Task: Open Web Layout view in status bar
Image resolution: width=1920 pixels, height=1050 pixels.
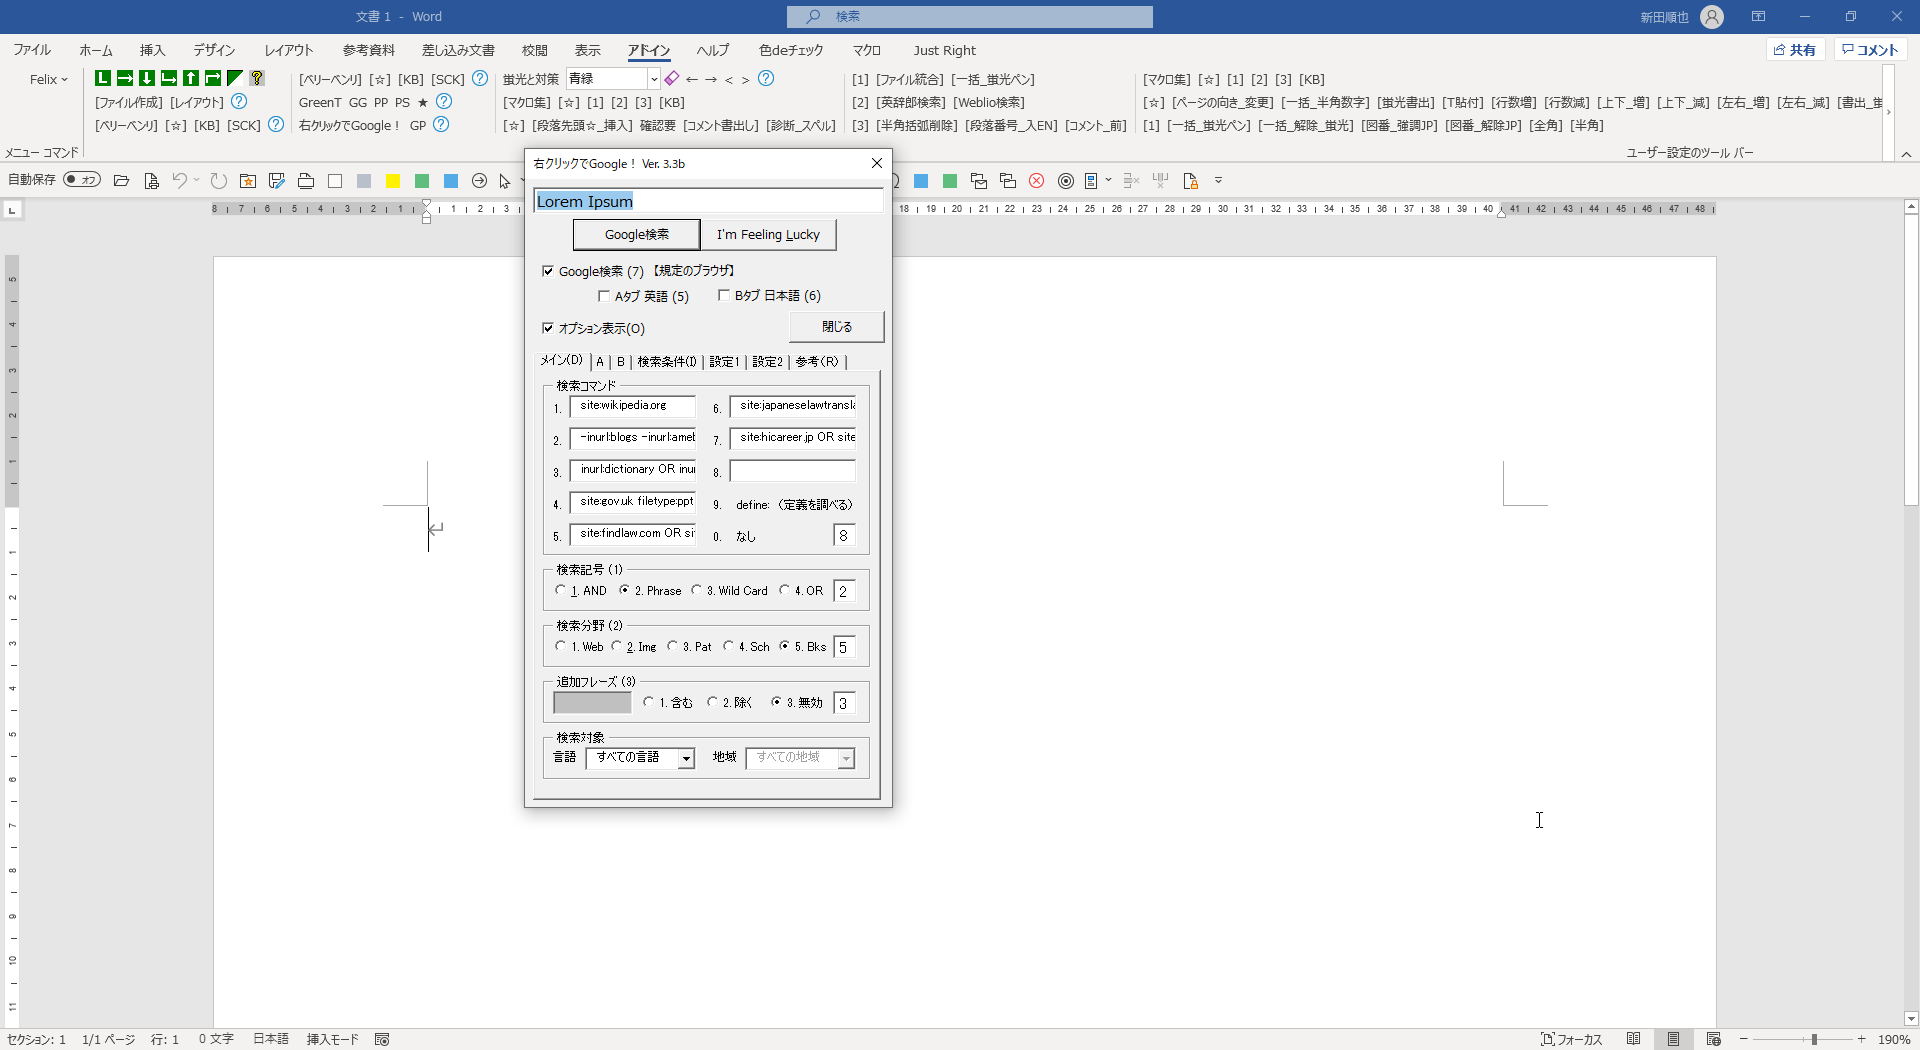Action: pyautogui.click(x=1713, y=1039)
